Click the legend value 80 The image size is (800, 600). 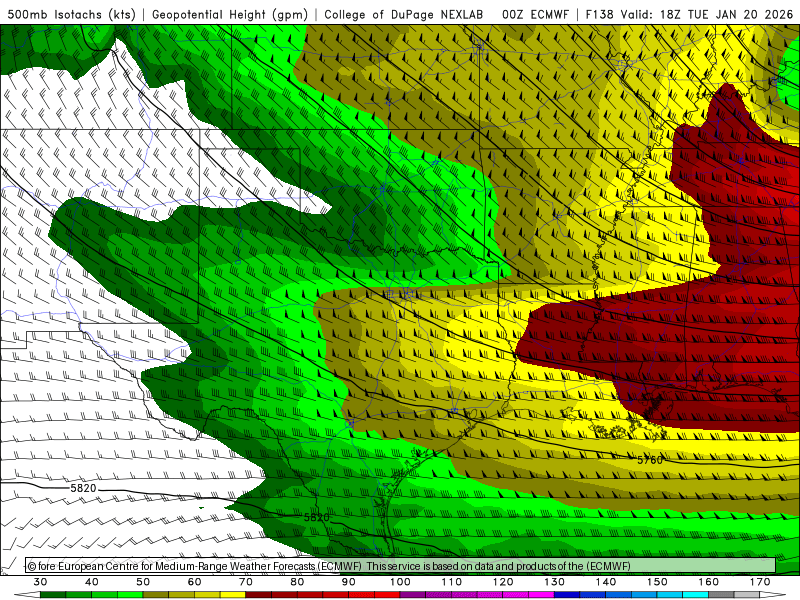point(297,582)
